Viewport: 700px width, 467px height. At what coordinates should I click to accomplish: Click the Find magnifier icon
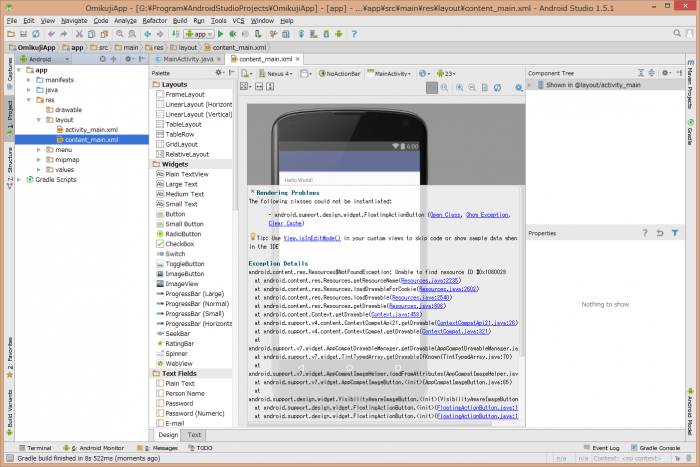coord(120,34)
